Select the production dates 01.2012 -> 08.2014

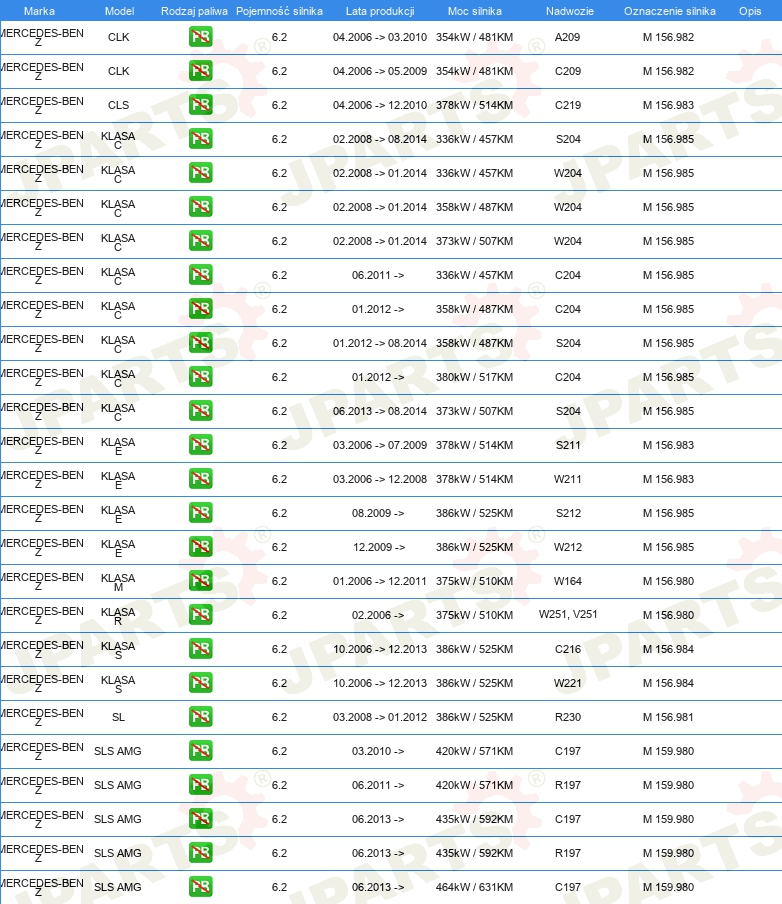click(x=380, y=343)
